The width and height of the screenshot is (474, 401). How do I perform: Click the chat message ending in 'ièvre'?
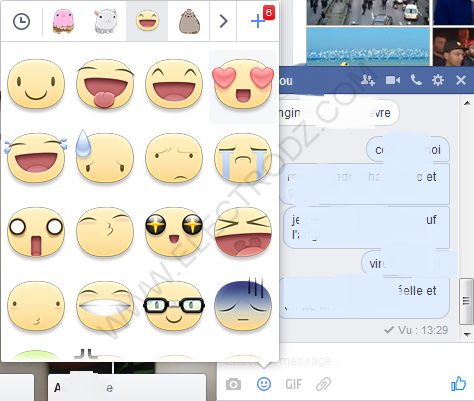tap(339, 113)
